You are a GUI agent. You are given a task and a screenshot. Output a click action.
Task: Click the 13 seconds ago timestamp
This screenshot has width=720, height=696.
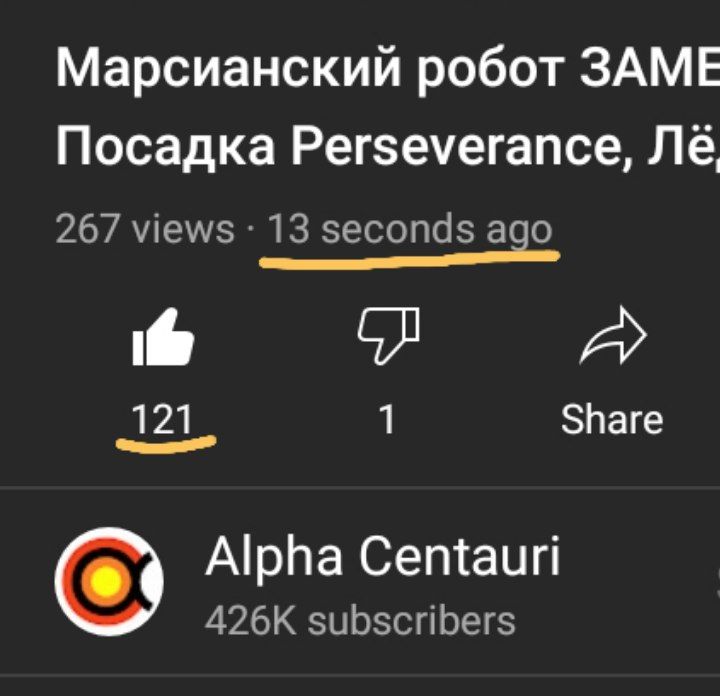[410, 230]
